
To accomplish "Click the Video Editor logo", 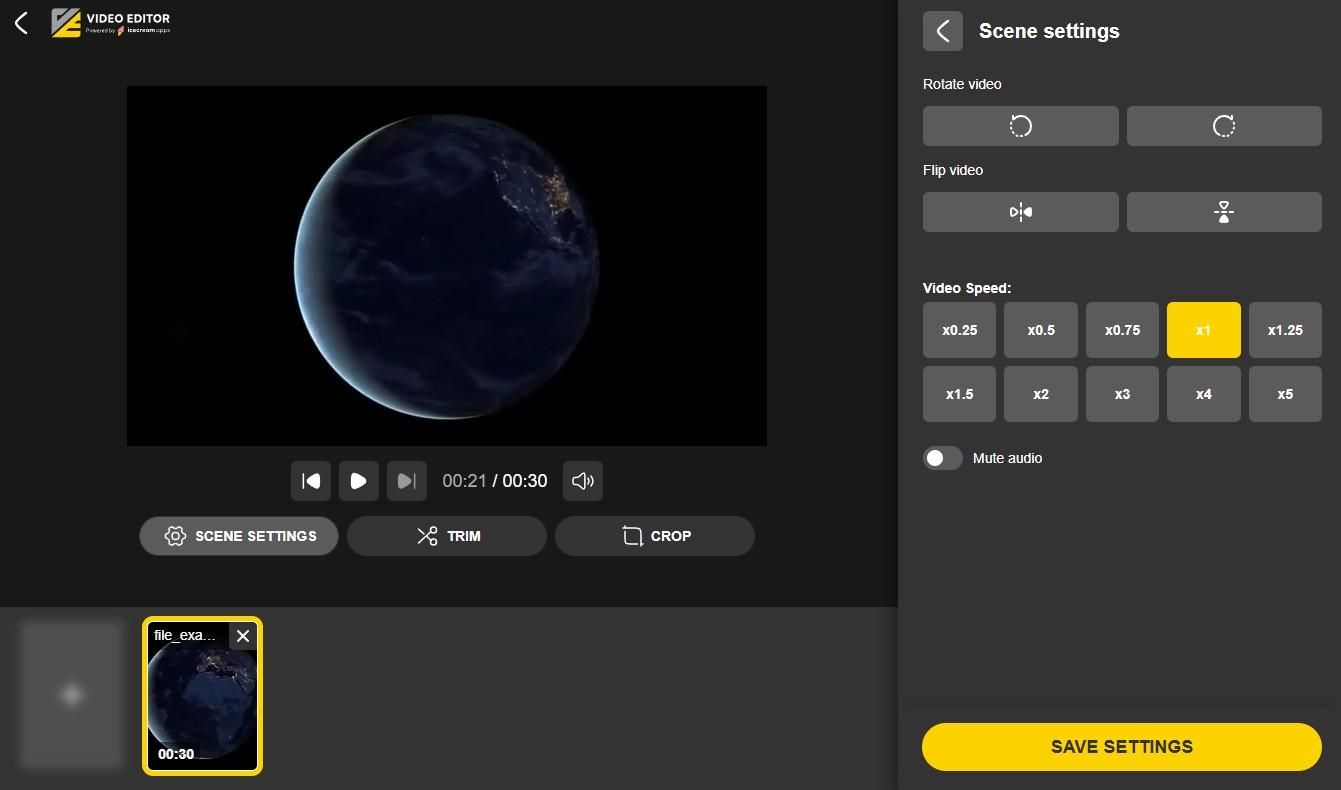I will click(x=111, y=22).
